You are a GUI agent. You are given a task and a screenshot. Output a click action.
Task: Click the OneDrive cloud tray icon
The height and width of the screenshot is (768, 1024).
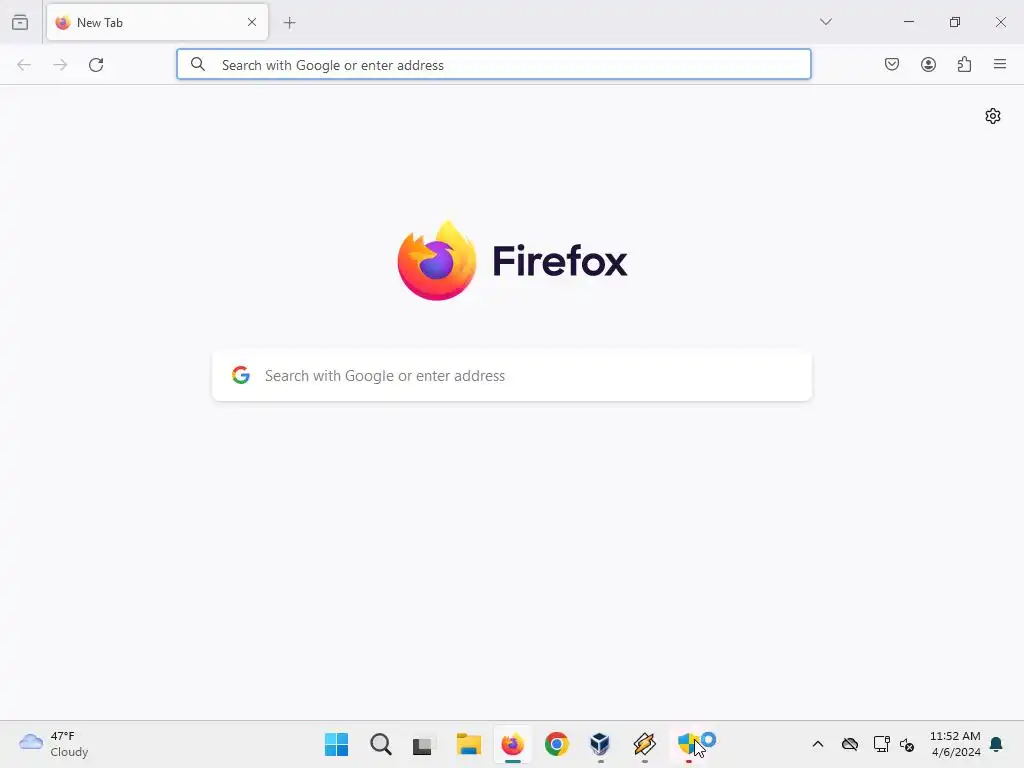[x=850, y=744]
